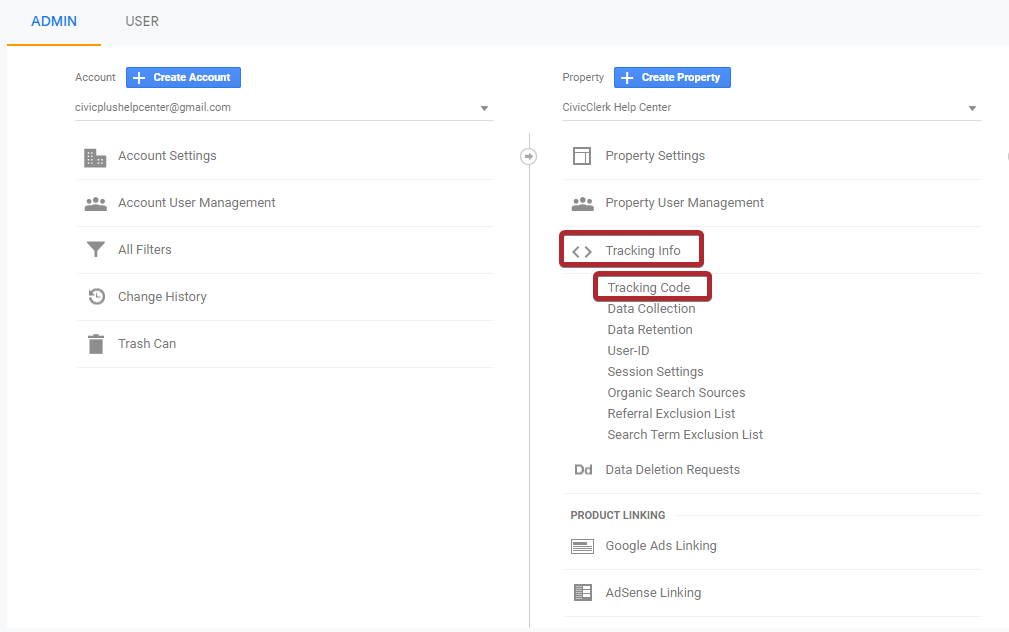This screenshot has height=632, width=1009.
Task: Open Session Settings
Action: tap(655, 372)
